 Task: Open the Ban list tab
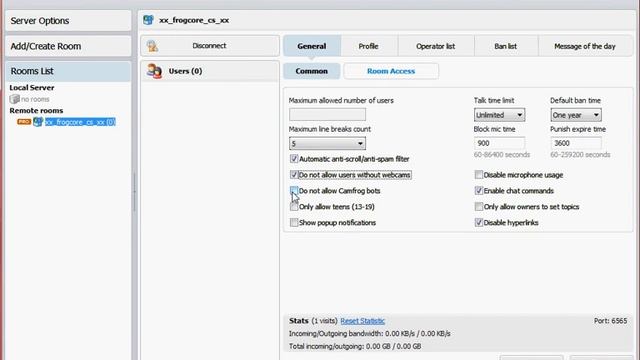[506, 46]
